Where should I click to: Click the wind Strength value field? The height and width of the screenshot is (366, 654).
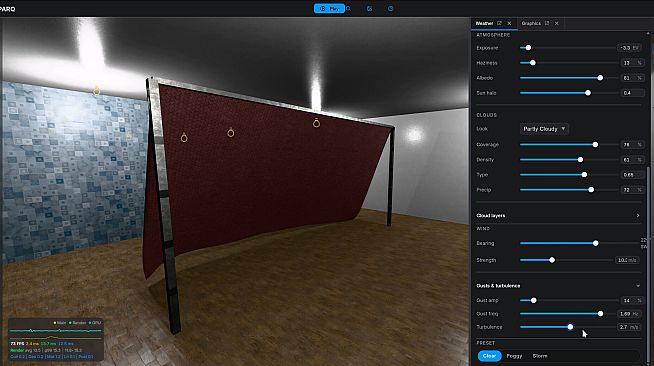point(627,260)
